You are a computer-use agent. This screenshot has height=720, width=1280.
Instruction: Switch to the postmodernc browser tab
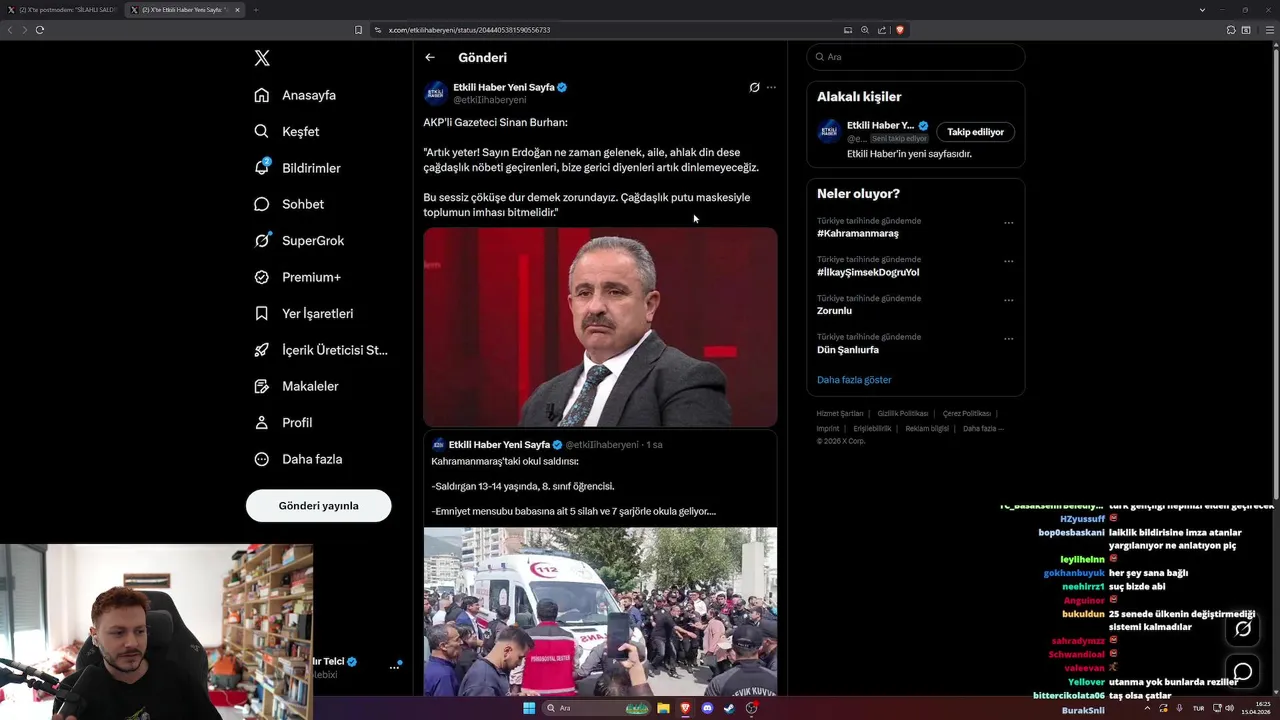62,10
